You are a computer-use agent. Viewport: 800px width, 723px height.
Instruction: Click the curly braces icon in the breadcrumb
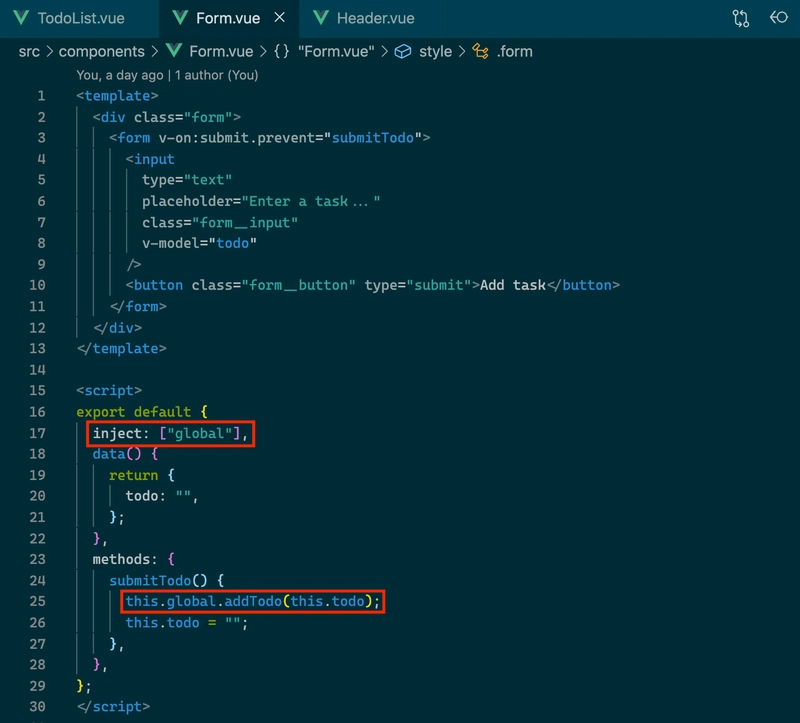tap(282, 51)
